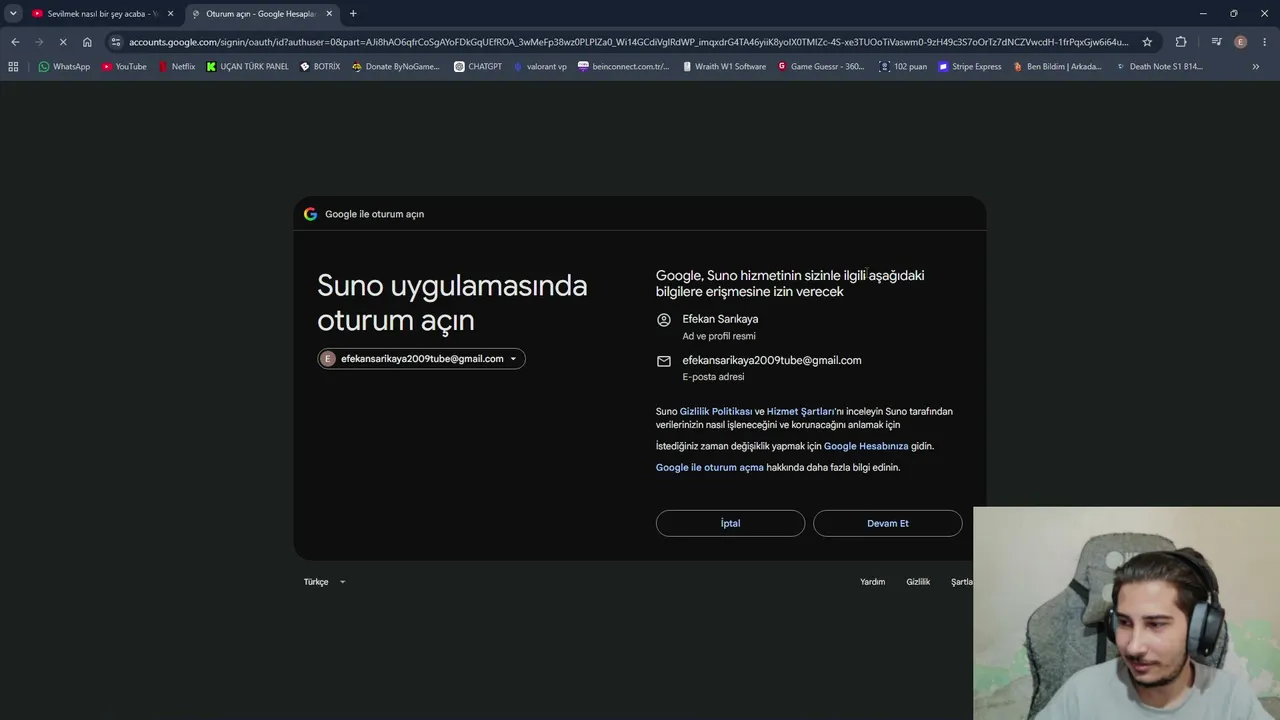Open the Death Note S1 bookmark
Screen dimensions: 1280x720
tap(1158, 67)
